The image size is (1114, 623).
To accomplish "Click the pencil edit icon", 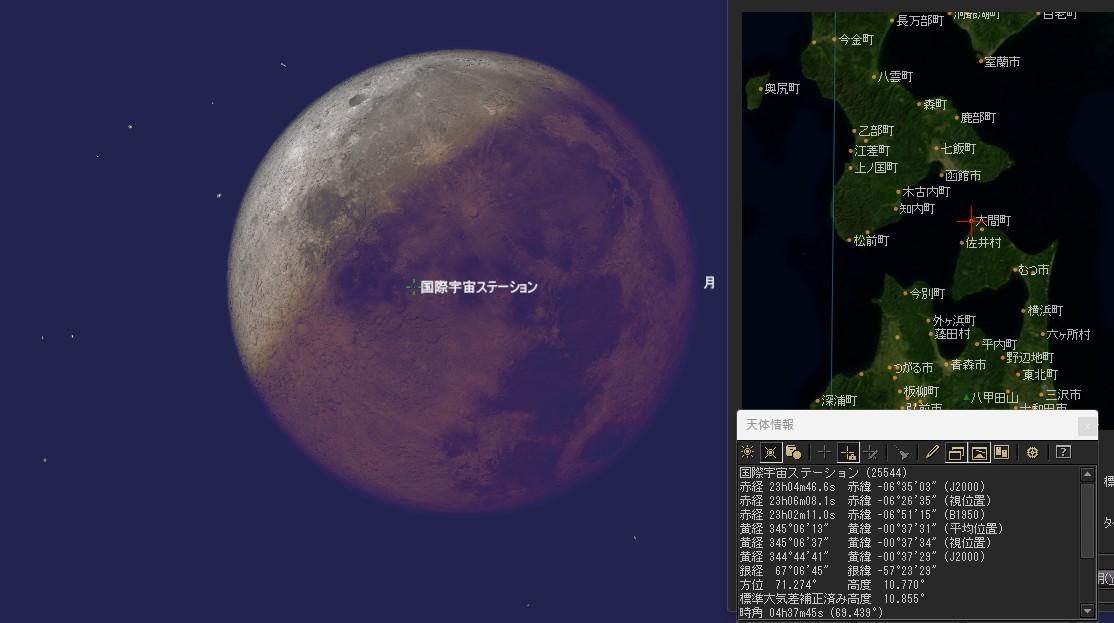I will 932,452.
